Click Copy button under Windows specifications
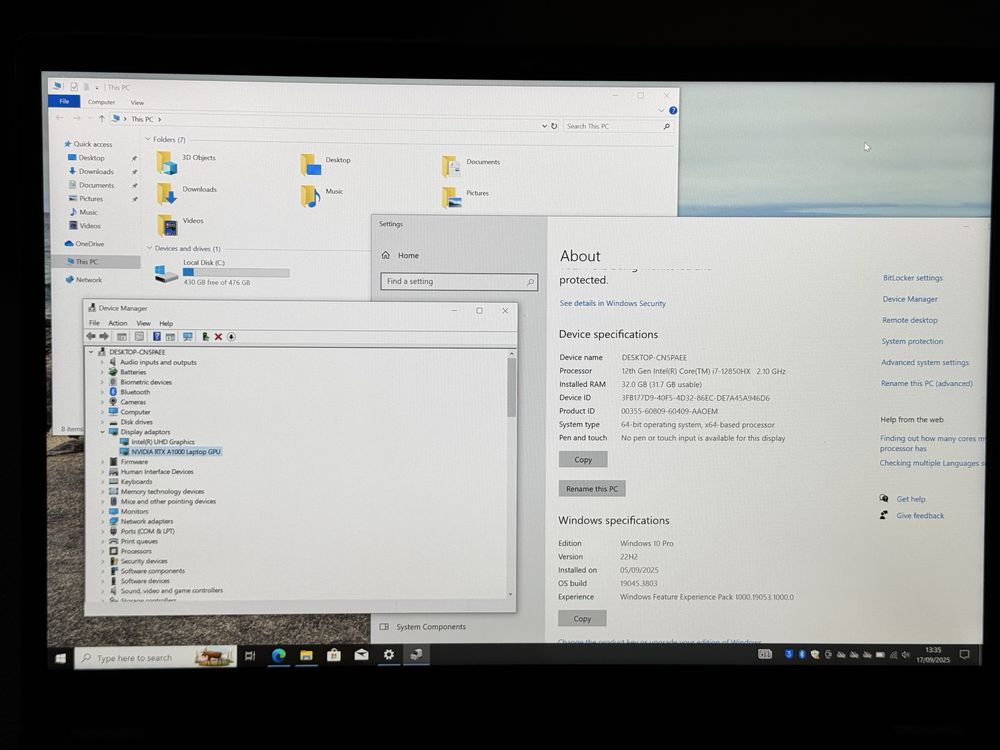This screenshot has width=1000, height=750. [582, 619]
